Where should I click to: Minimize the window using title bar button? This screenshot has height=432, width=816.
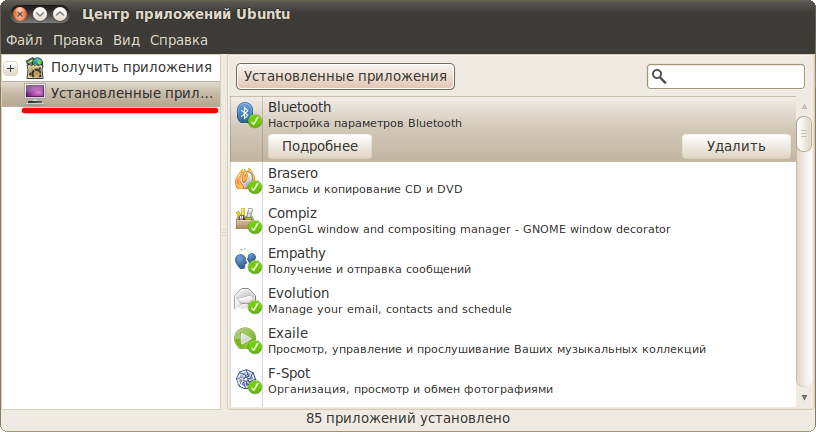click(40, 14)
